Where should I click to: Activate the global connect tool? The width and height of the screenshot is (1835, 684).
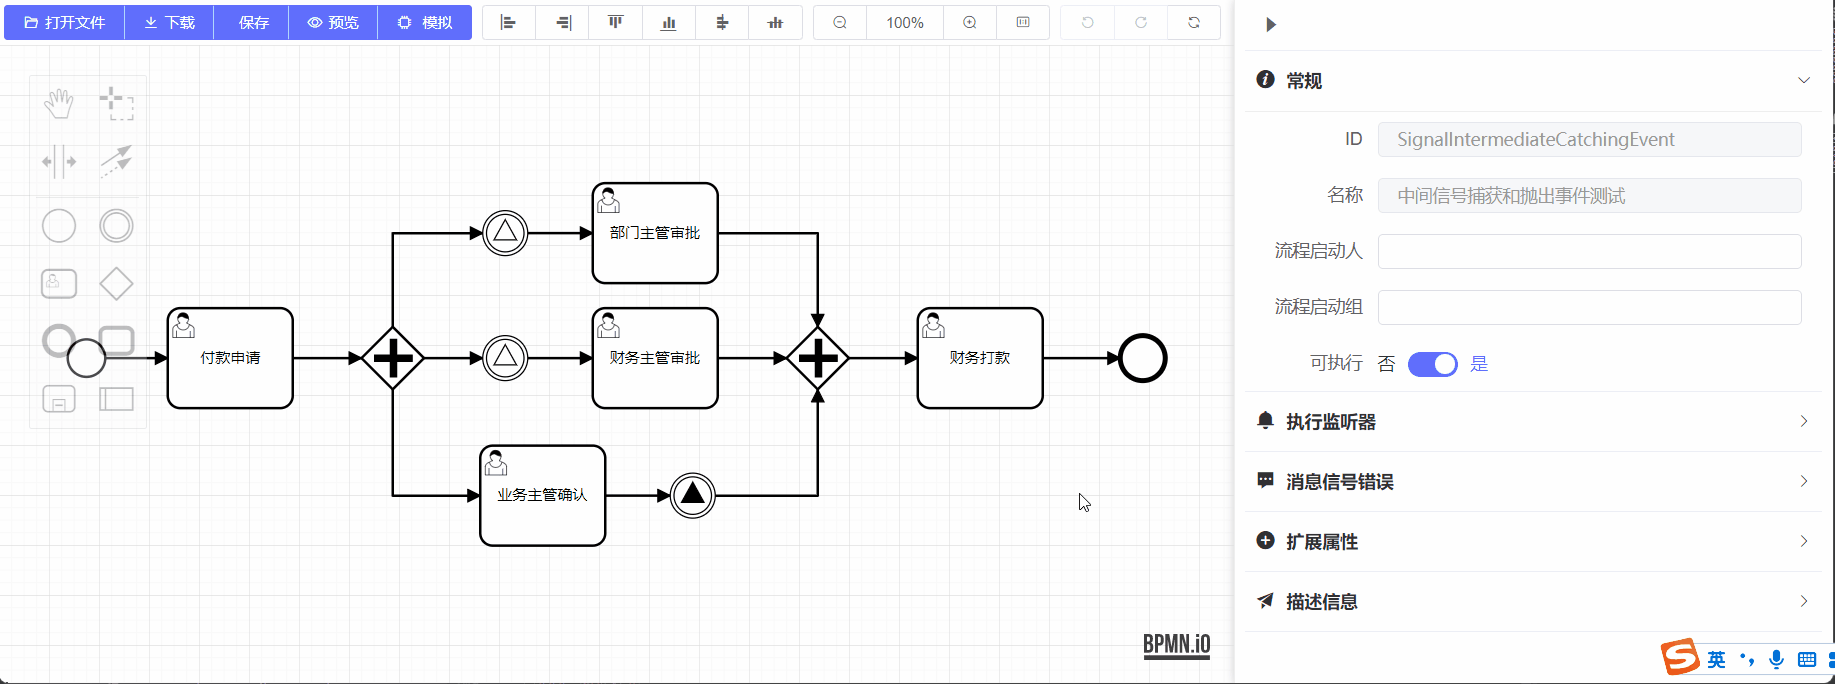tap(116, 161)
